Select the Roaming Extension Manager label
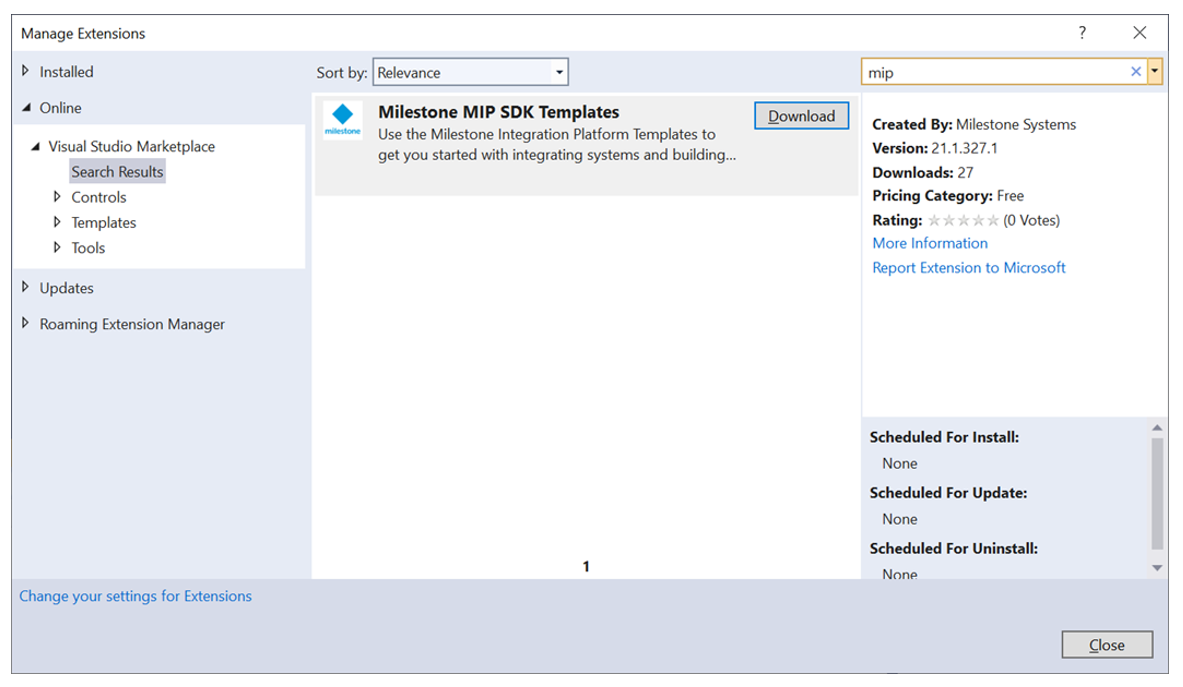The image size is (1183, 687). [x=132, y=324]
